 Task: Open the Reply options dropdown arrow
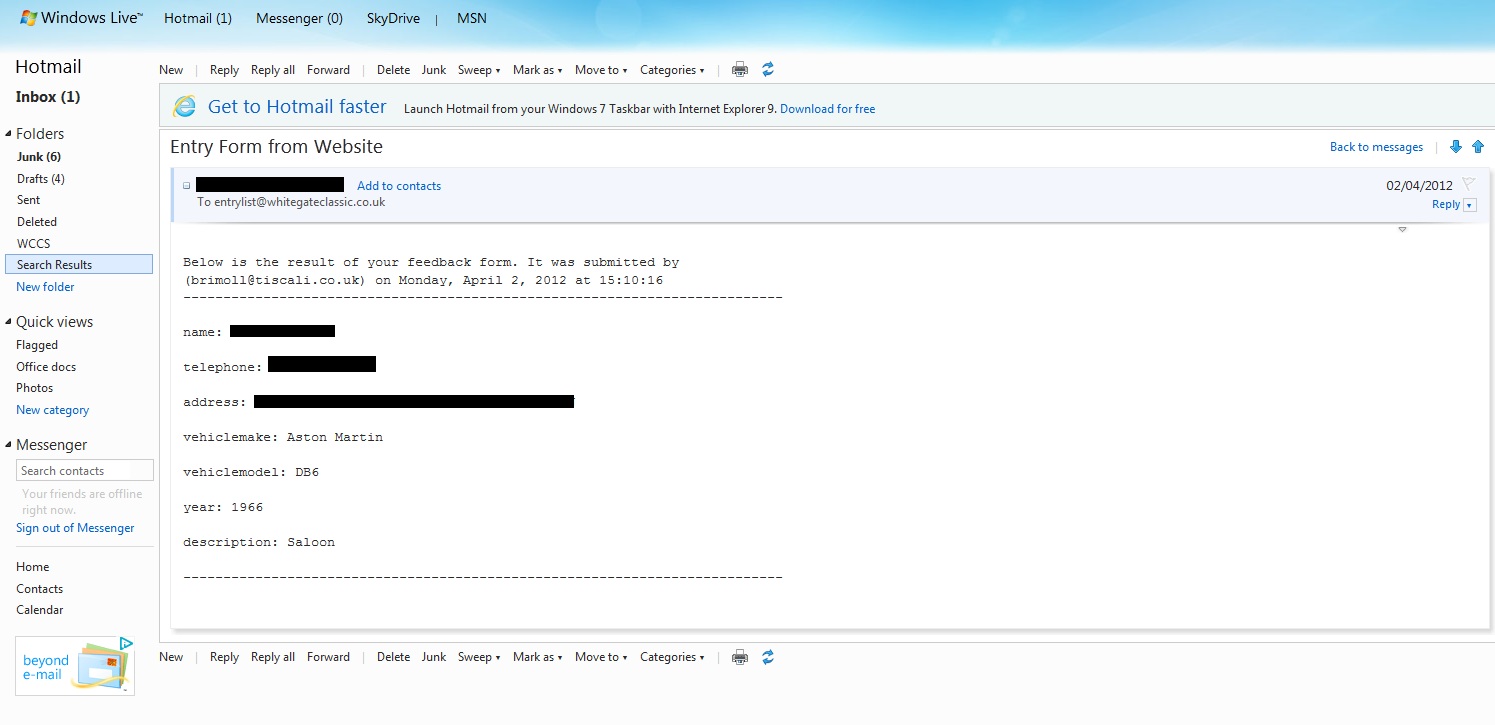click(x=1469, y=205)
